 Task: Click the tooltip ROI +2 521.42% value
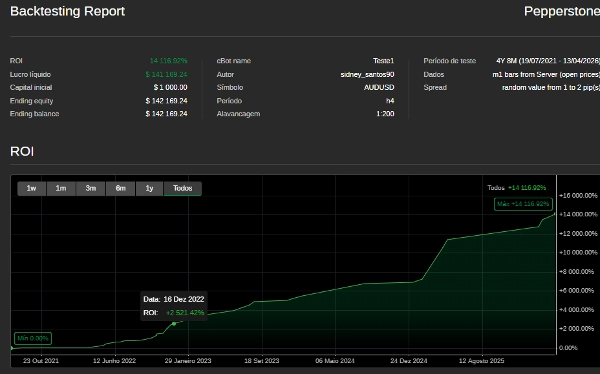185,313
